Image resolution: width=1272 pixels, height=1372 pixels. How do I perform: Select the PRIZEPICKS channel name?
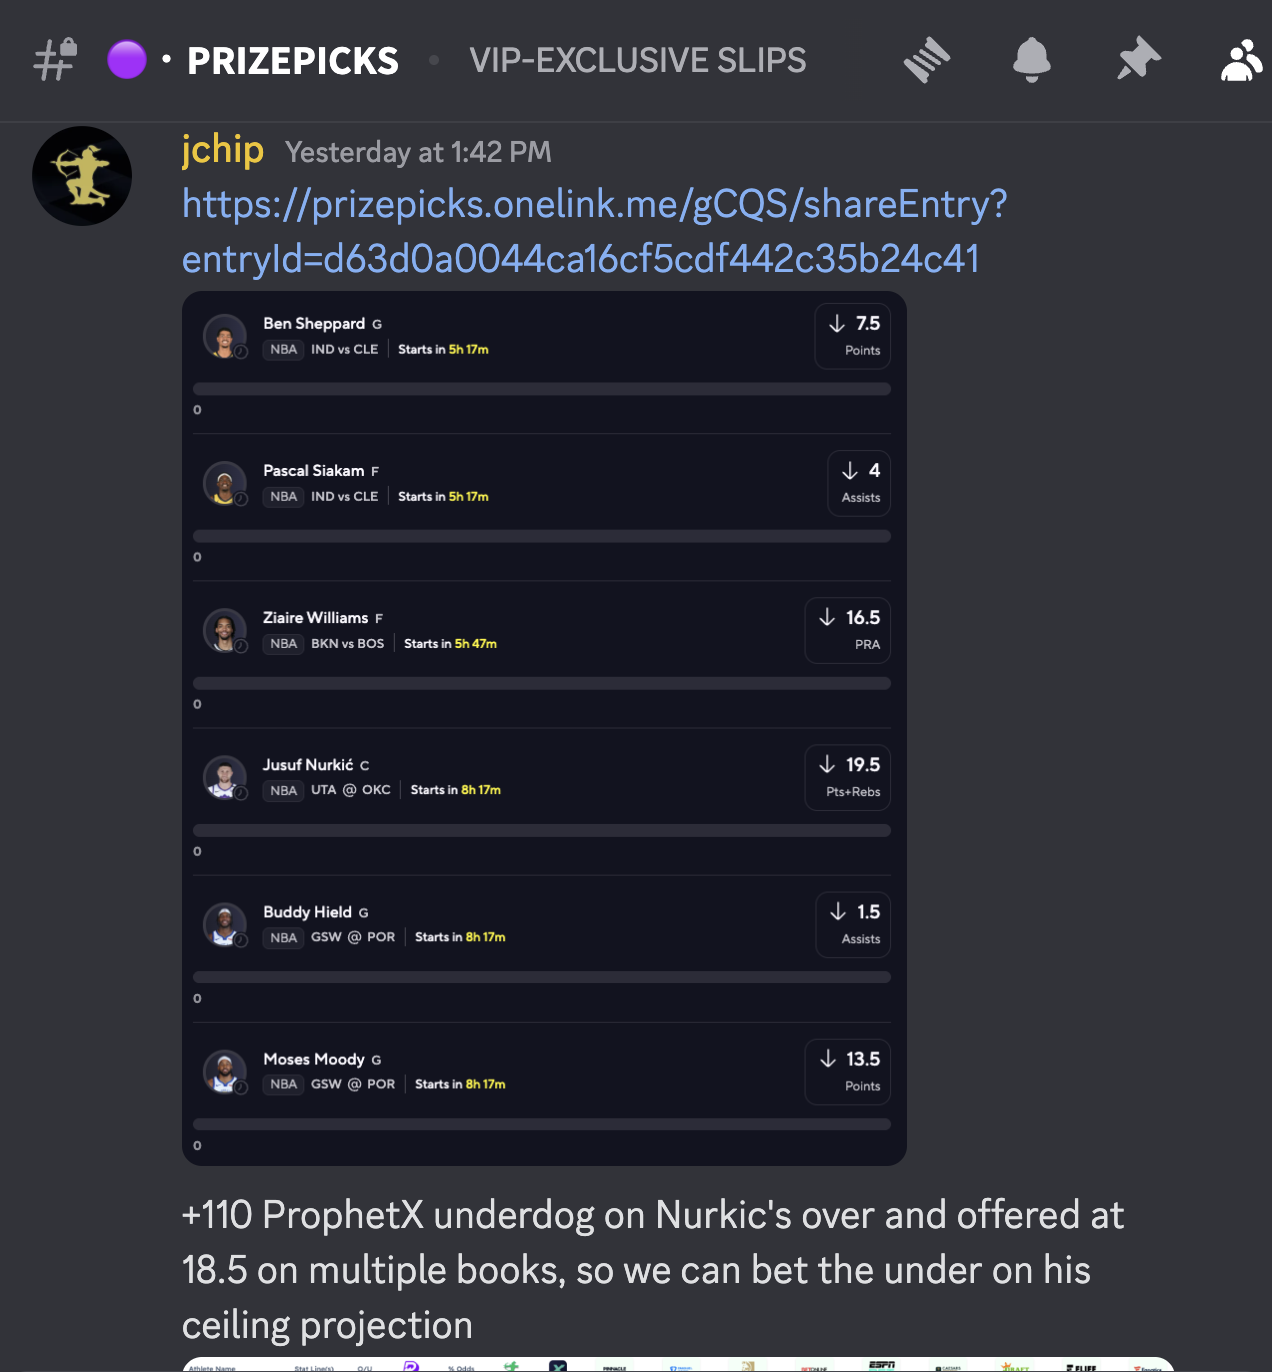click(293, 61)
